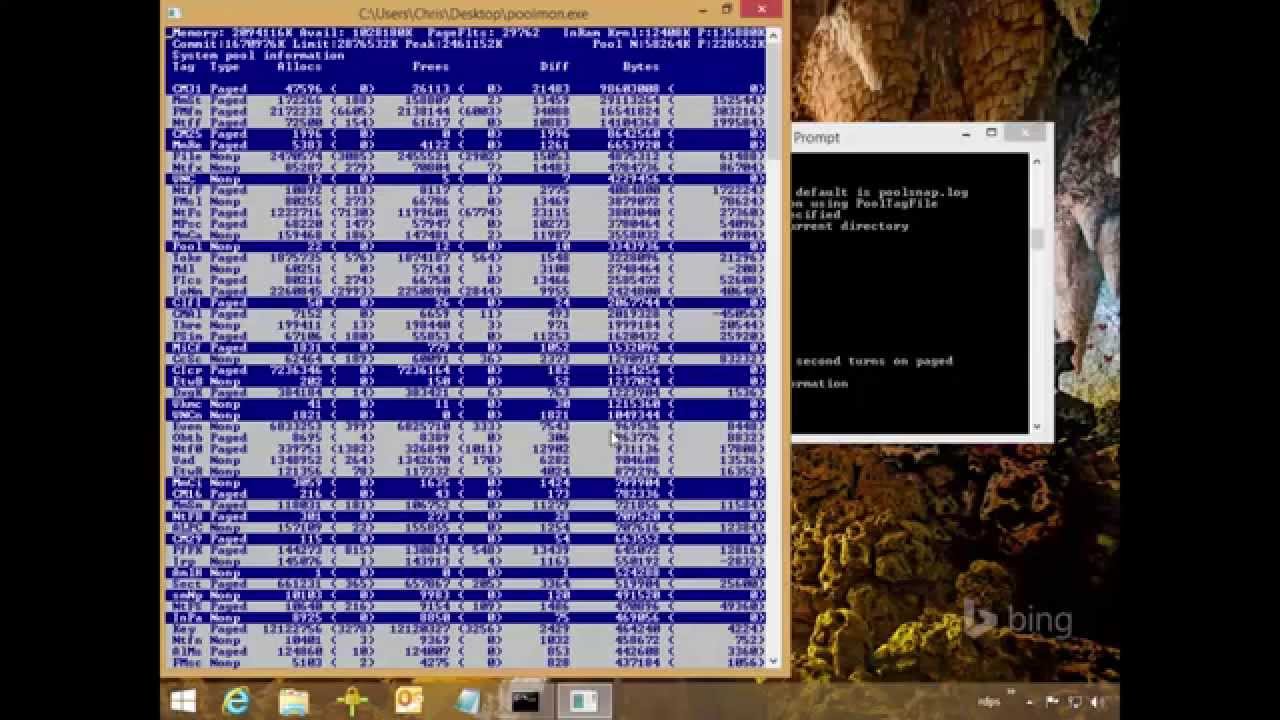
Task: Click 'rrent directory' line in Command Prompt
Action: (x=851, y=226)
